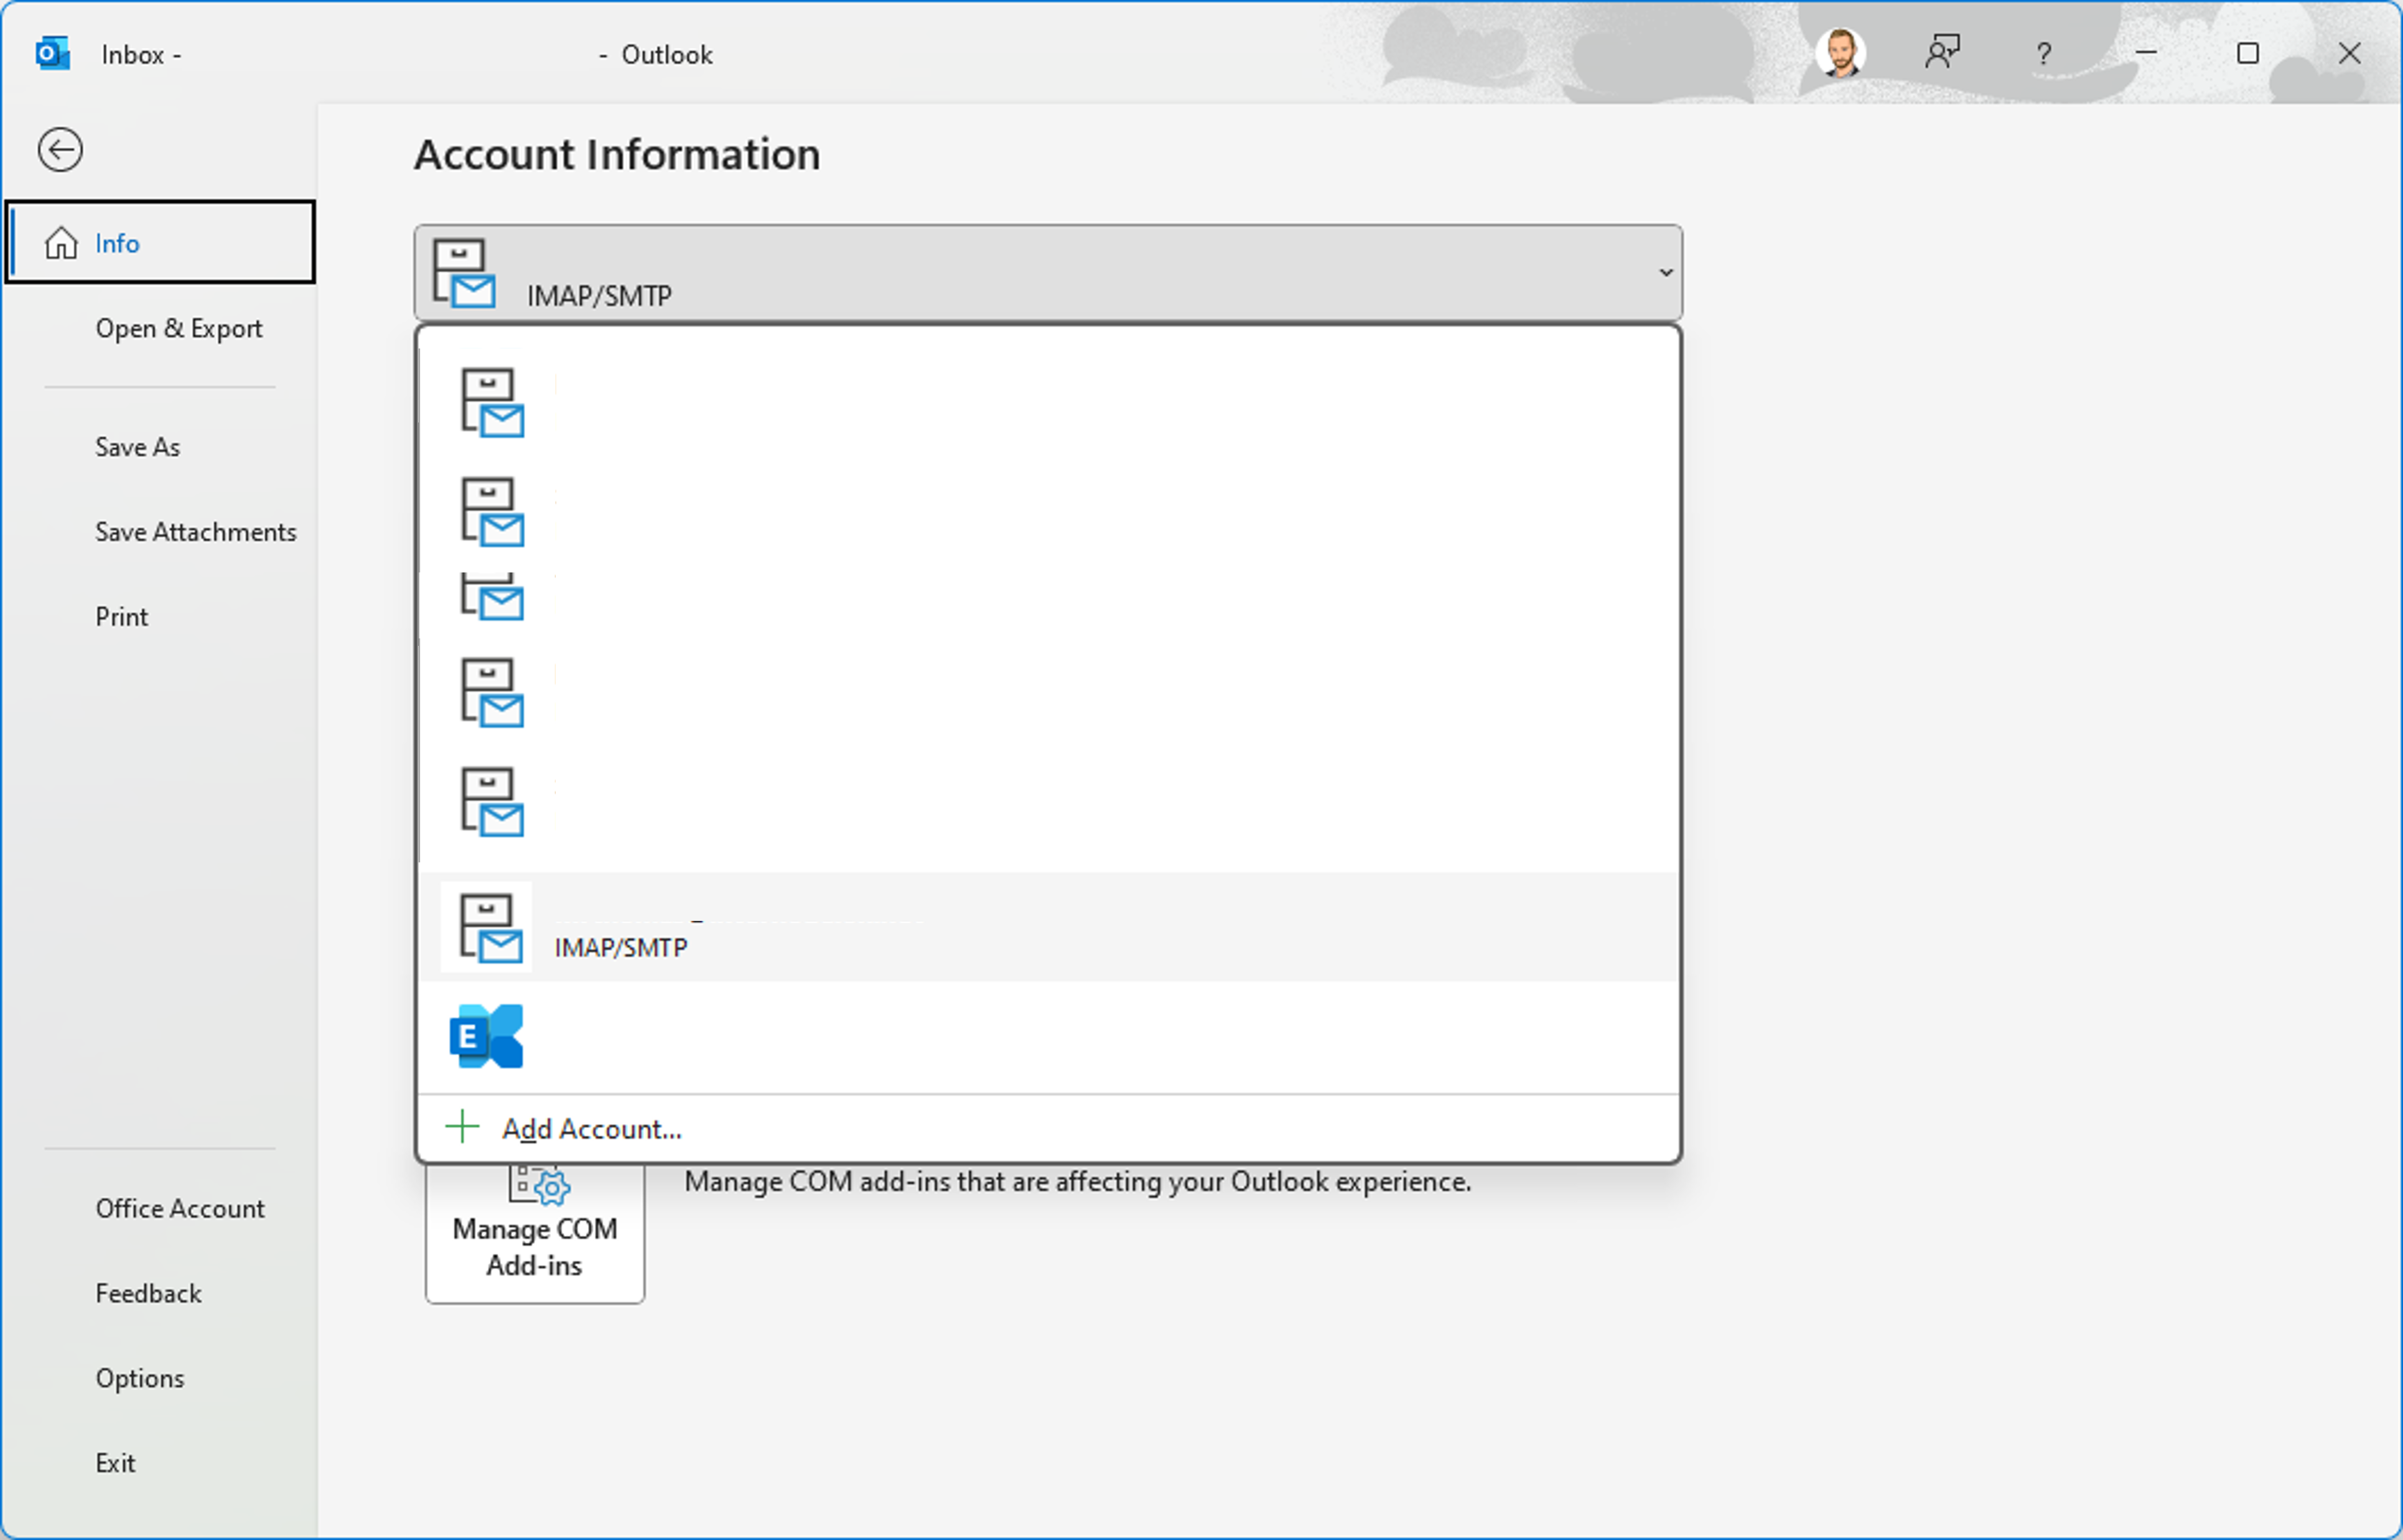
Task: Minimize the Outlook window
Action: 2146,52
